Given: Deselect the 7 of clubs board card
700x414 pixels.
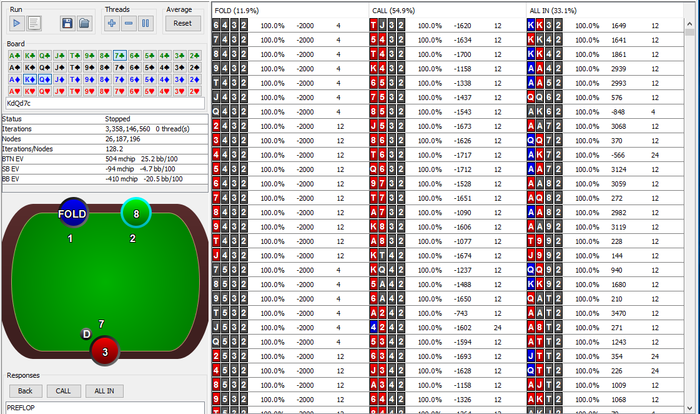Looking at the screenshot, I should coord(120,55).
